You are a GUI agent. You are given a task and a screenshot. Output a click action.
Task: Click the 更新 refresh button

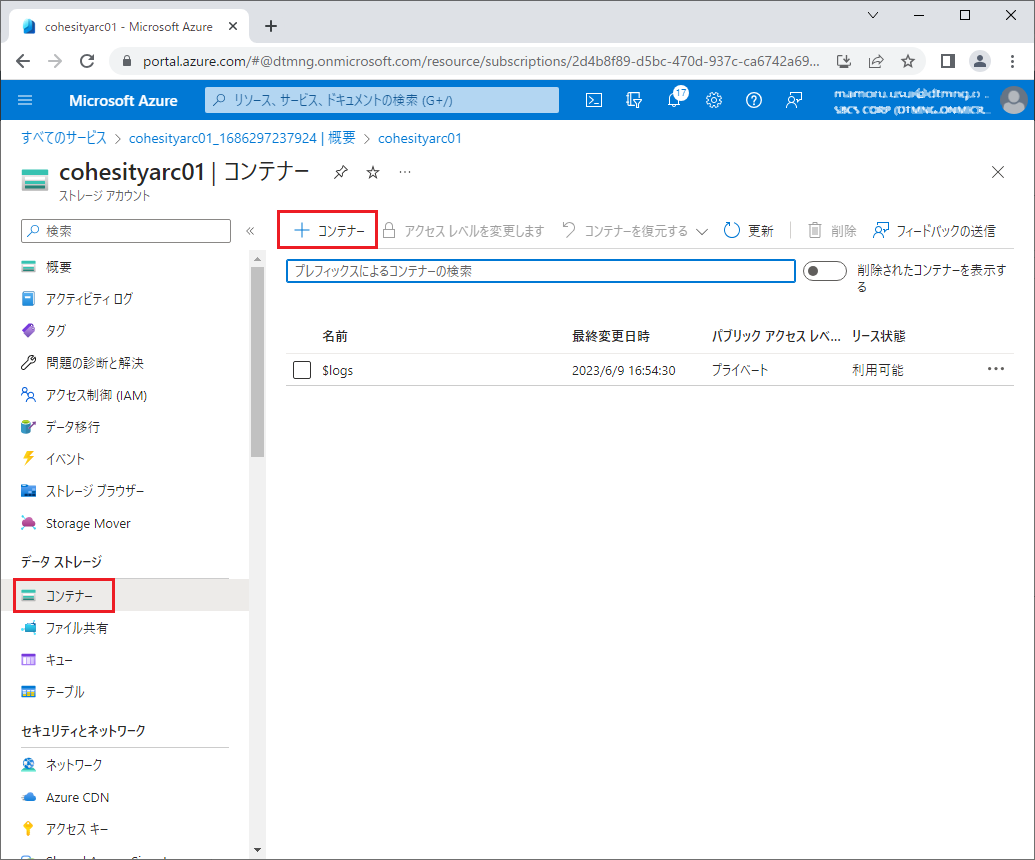pyautogui.click(x=749, y=231)
